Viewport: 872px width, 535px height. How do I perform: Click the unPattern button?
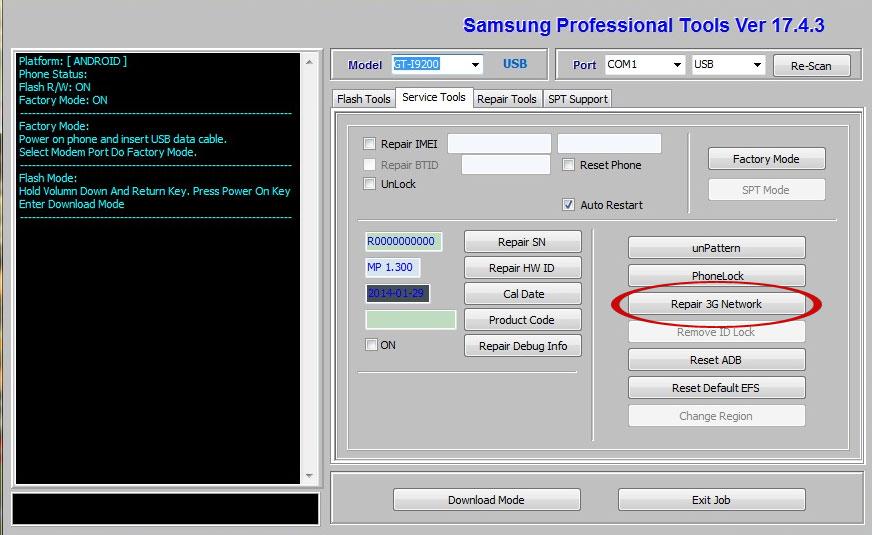716,248
